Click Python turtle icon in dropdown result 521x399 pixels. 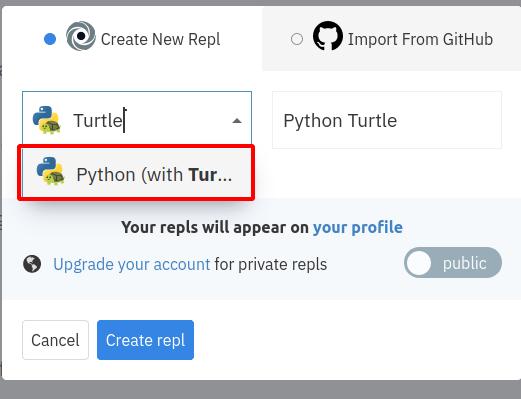pos(51,171)
